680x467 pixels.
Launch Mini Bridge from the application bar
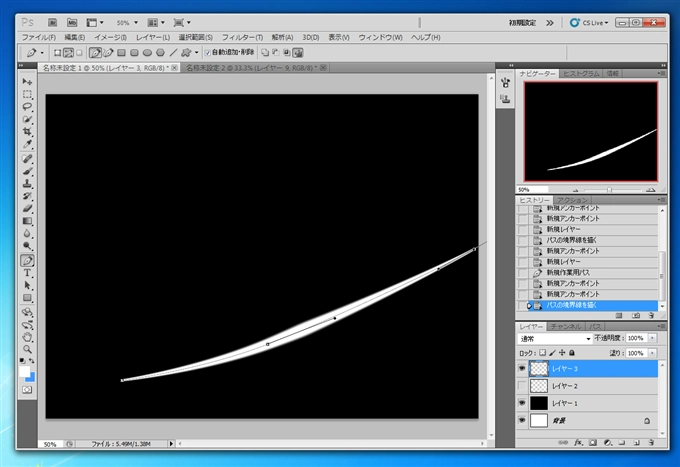coord(72,23)
